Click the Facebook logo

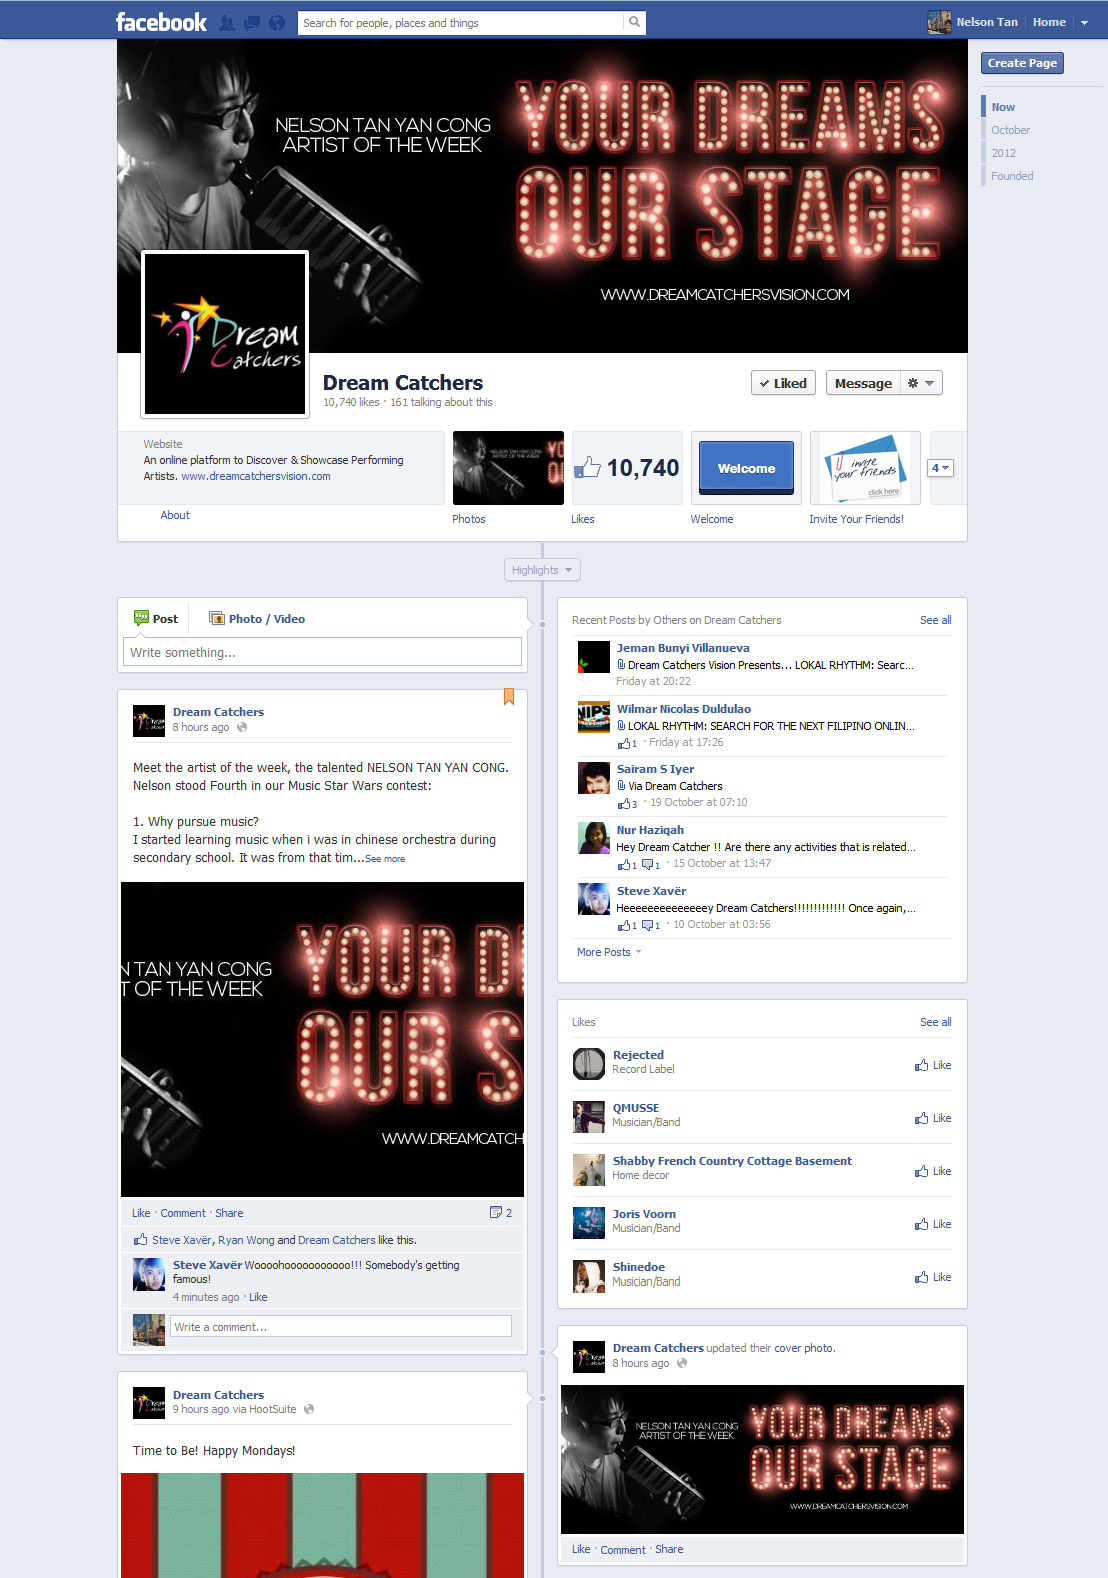click(161, 22)
